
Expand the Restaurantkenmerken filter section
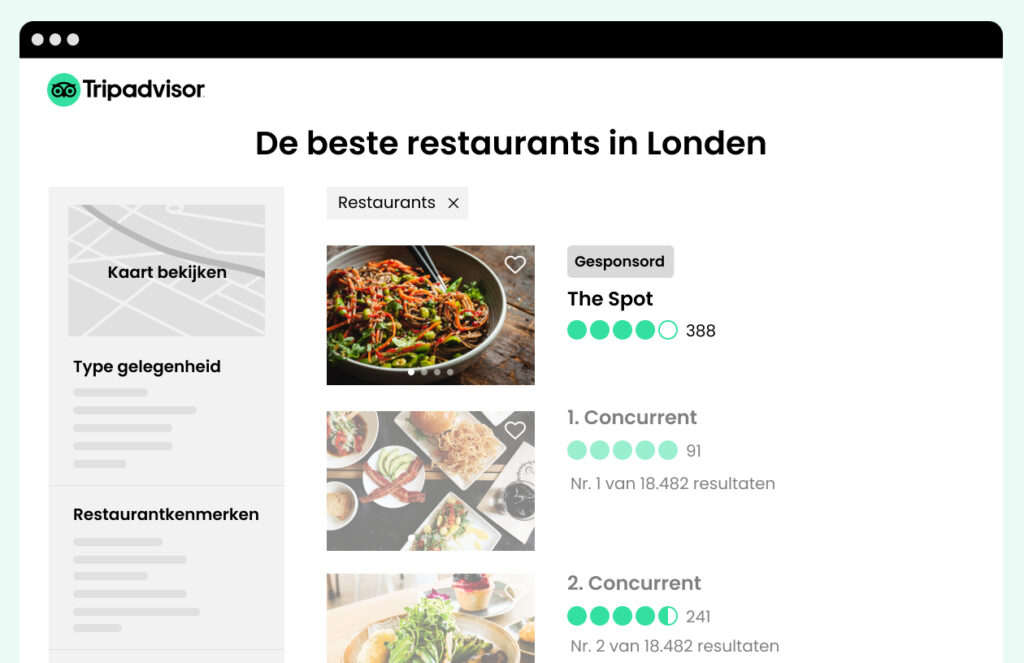[x=166, y=514]
